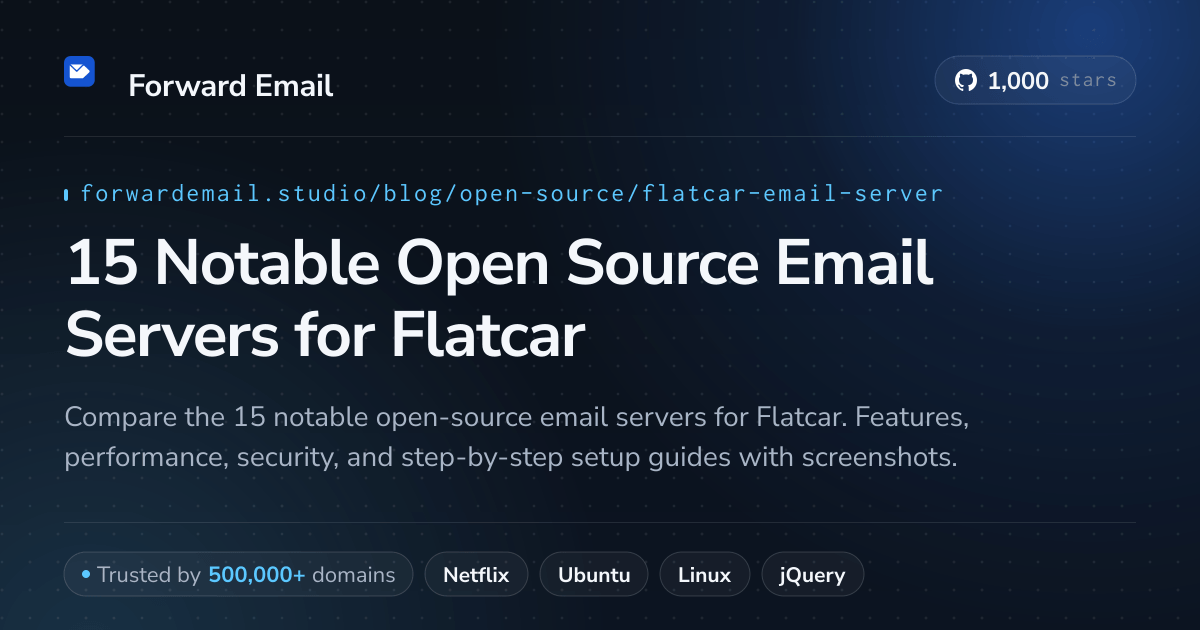The width and height of the screenshot is (1200, 630).
Task: Click the Forward Email envelope logo icon
Action: click(79, 71)
